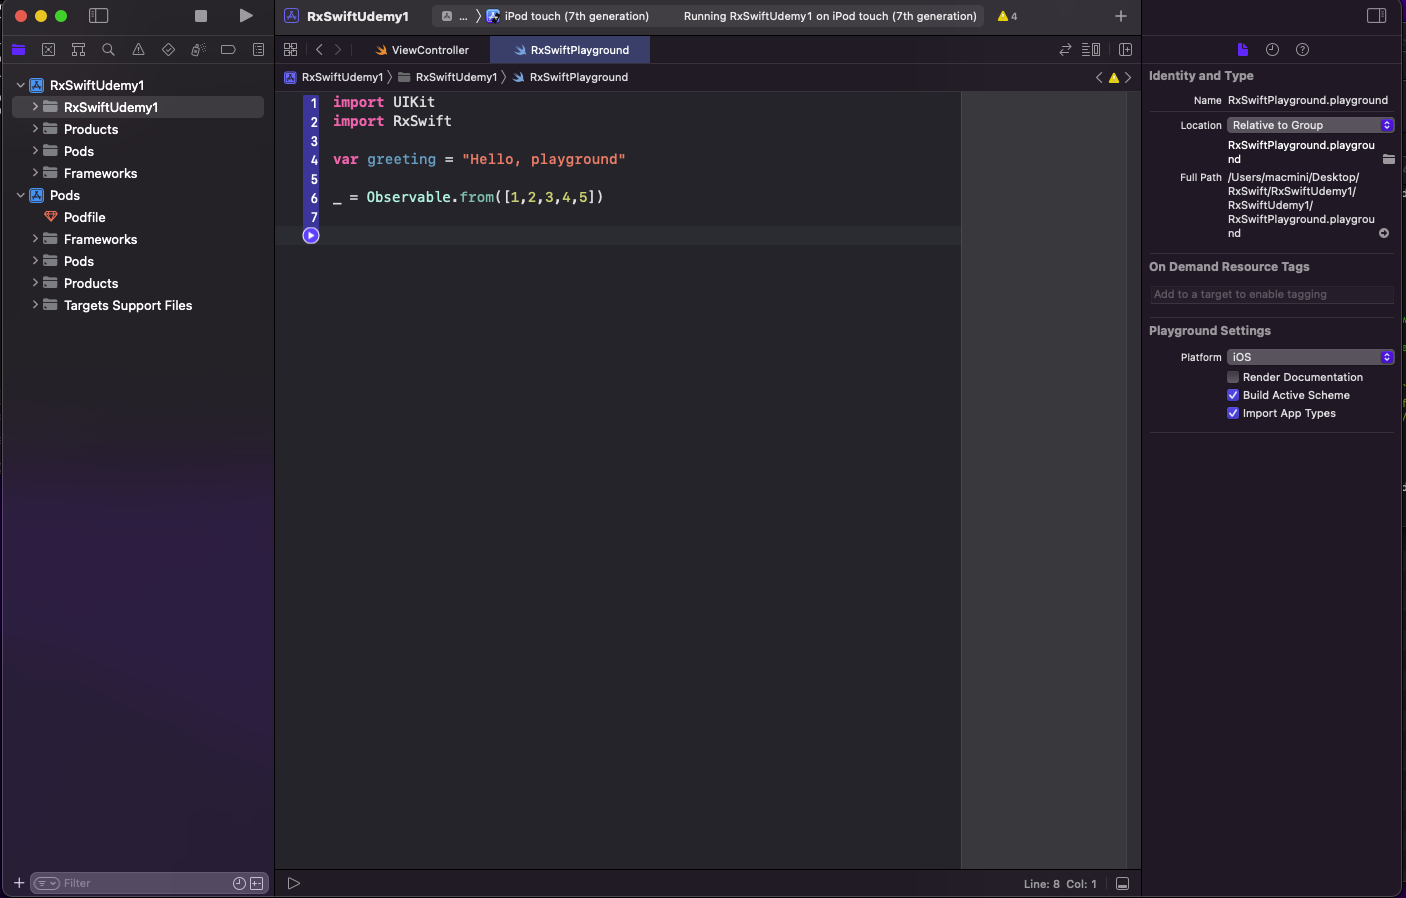Open the Symbol navigator
Screen dimensions: 1406x898
[x=78, y=49]
